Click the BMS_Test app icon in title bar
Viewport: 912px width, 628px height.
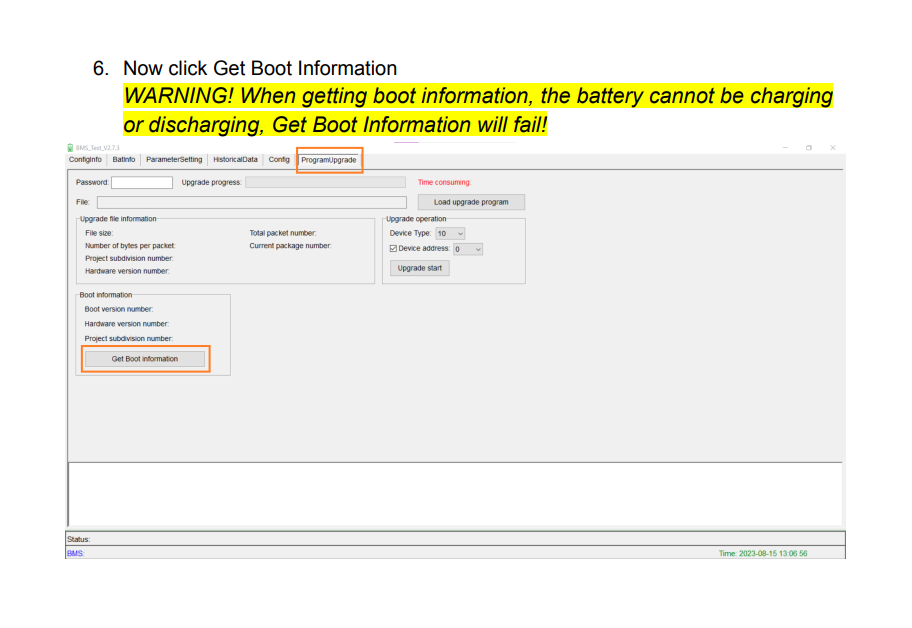point(70,148)
